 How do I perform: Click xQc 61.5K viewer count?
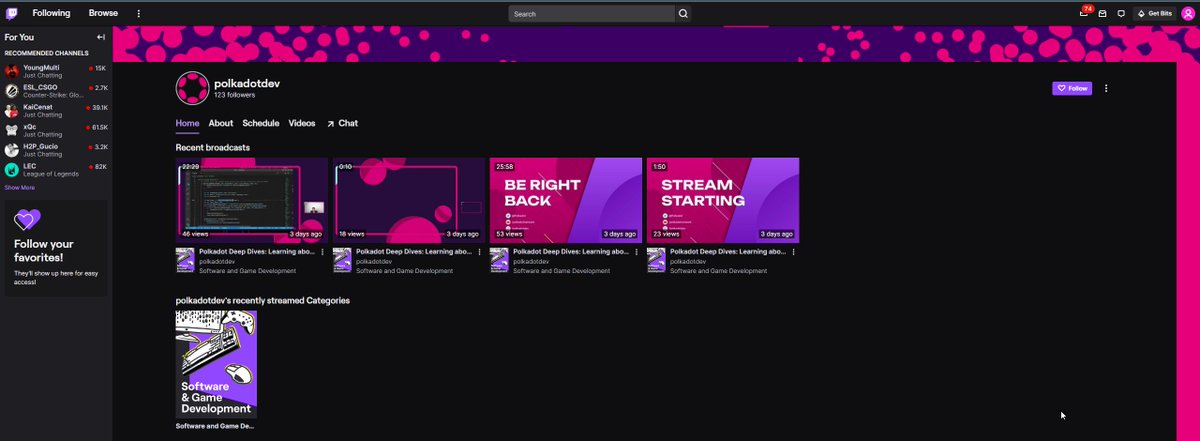(x=99, y=127)
